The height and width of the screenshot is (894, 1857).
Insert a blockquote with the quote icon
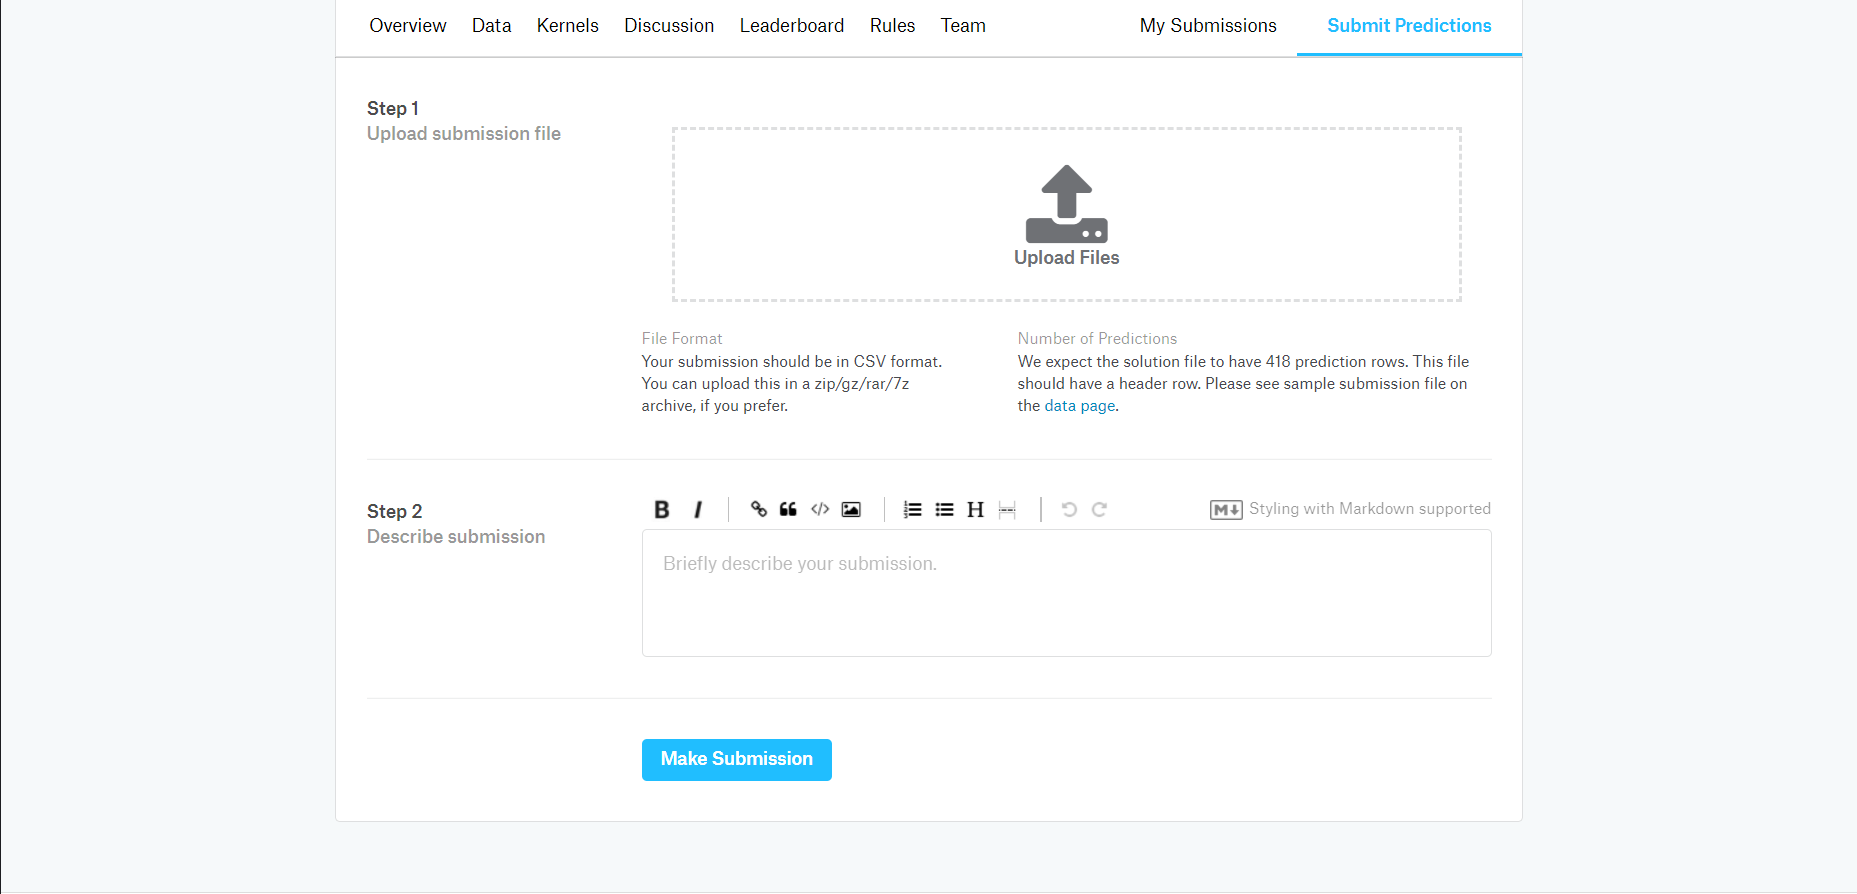(x=788, y=509)
